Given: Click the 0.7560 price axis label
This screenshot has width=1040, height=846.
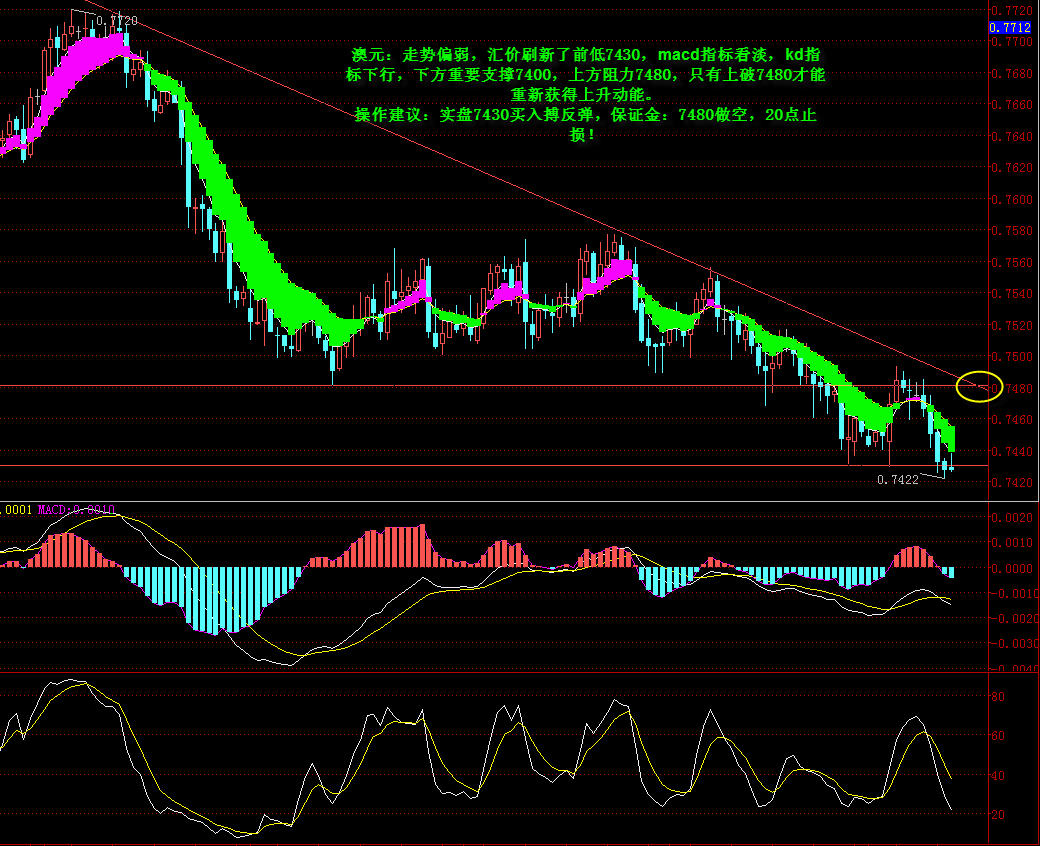Looking at the screenshot, I should tap(1011, 262).
